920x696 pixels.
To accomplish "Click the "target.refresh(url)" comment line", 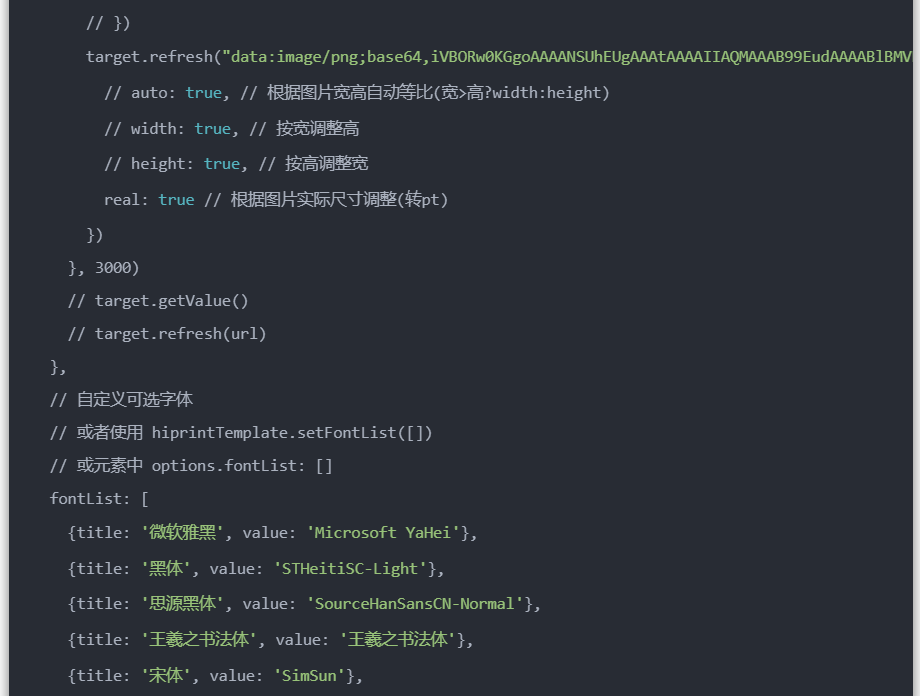I will 167,334.
